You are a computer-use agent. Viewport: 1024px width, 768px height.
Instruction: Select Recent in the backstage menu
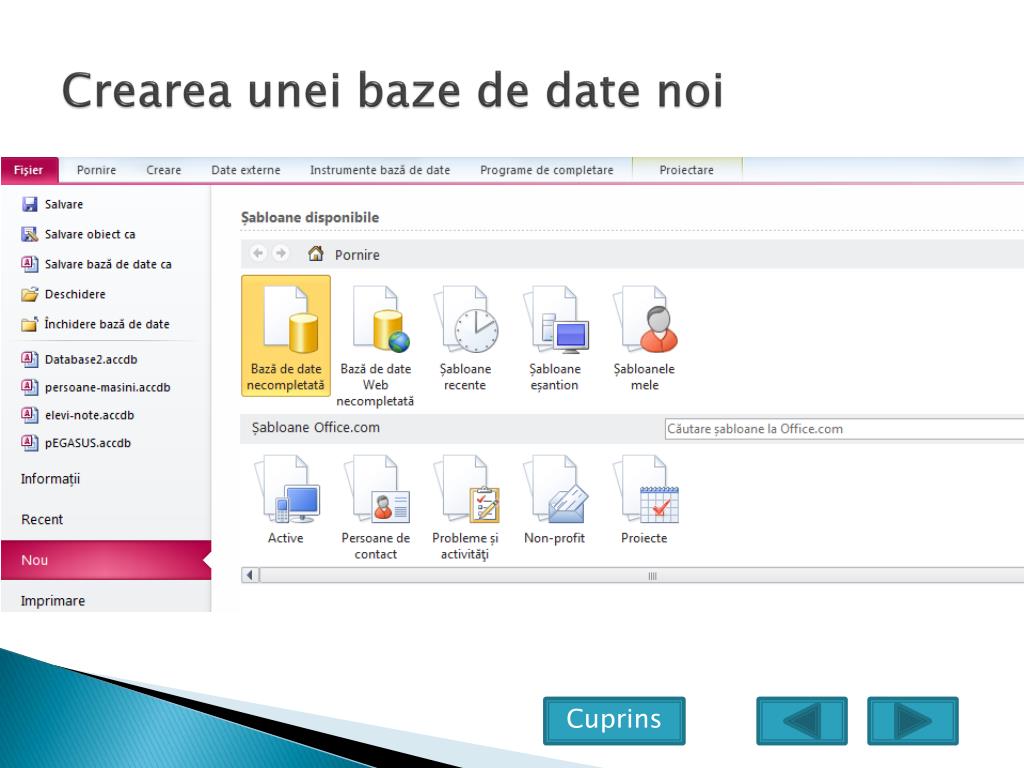tap(42, 520)
